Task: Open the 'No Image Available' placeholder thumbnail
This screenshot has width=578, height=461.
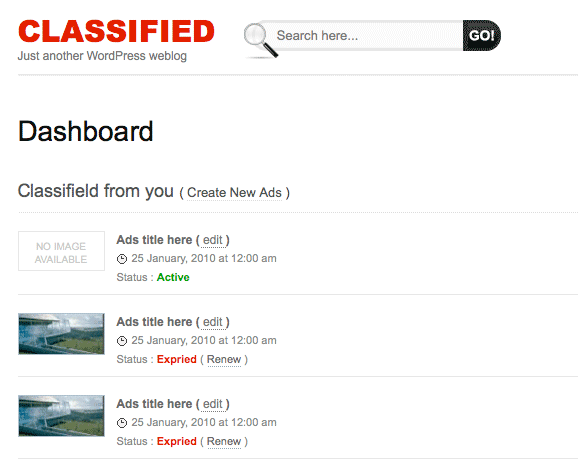Action: click(x=61, y=251)
